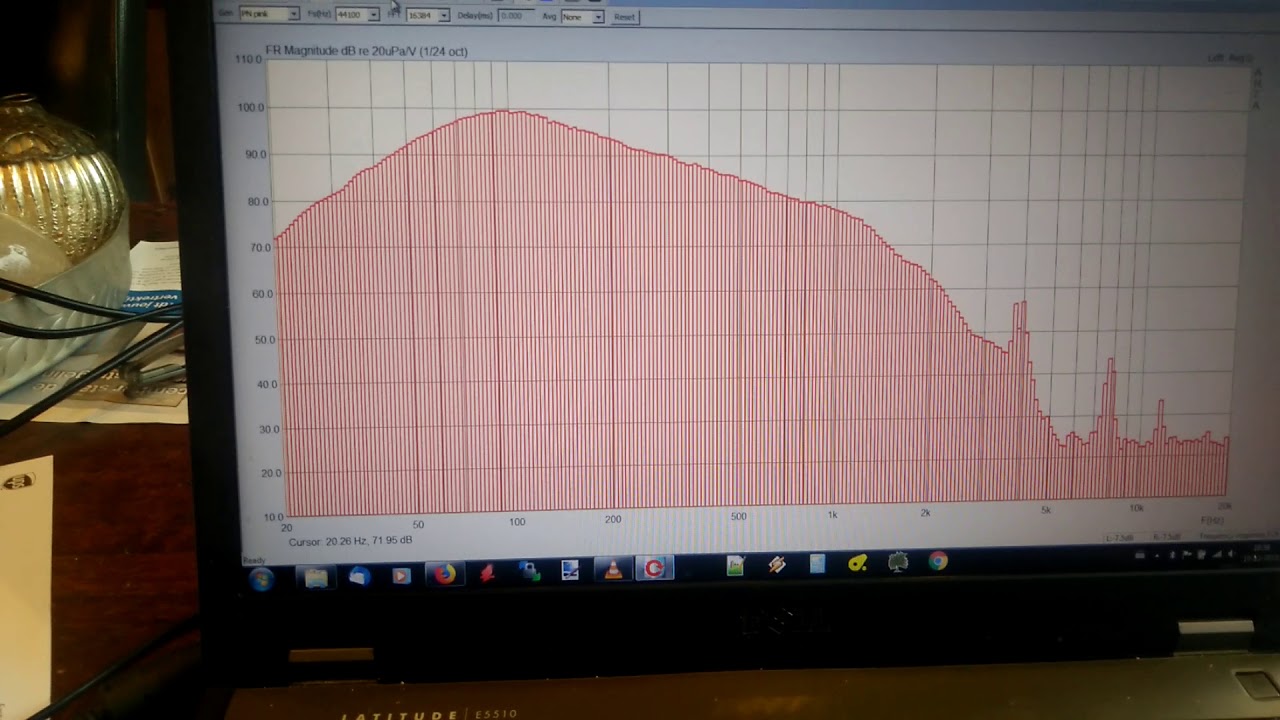This screenshot has width=1280, height=720.
Task: Click the 50 Hz frequency axis label
Action: [x=418, y=524]
